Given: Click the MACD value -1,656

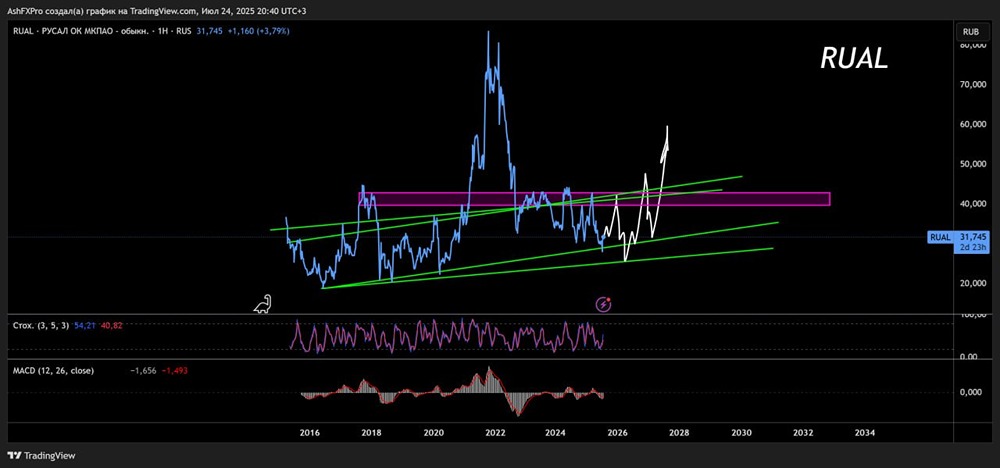Looking at the screenshot, I should pyautogui.click(x=142, y=370).
